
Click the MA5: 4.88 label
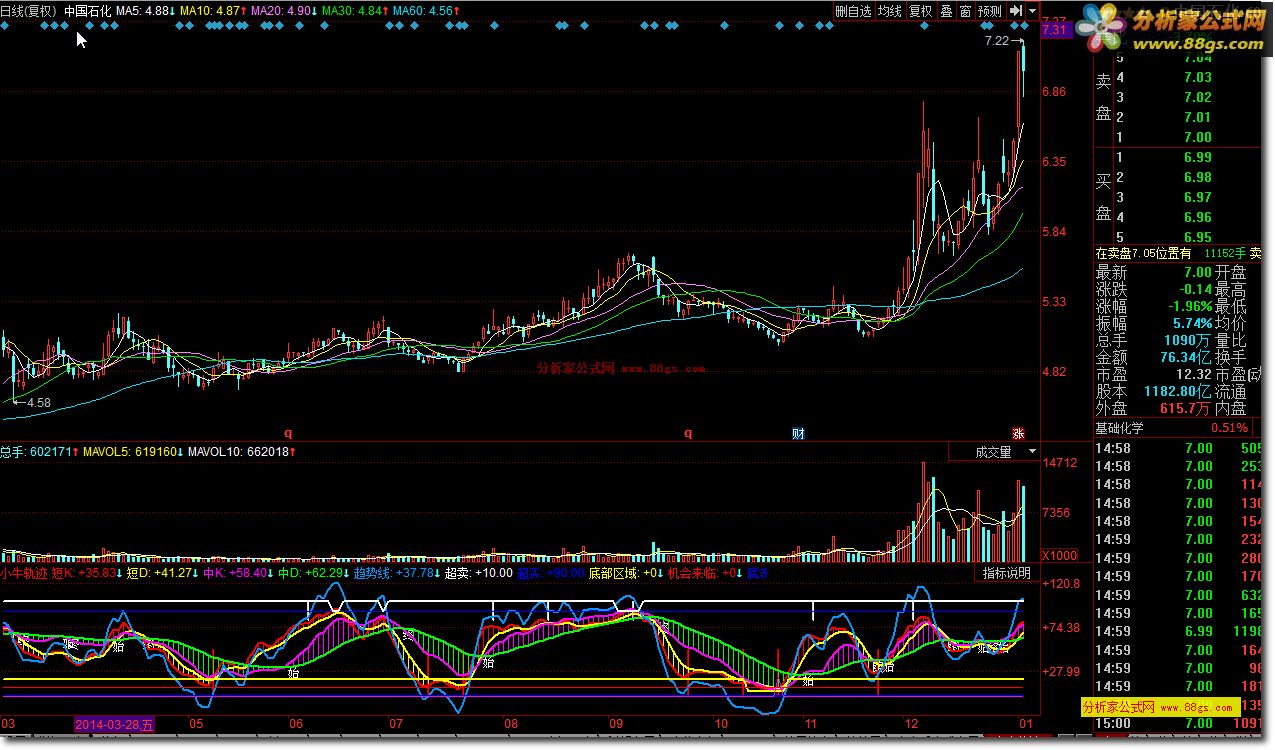click(144, 11)
